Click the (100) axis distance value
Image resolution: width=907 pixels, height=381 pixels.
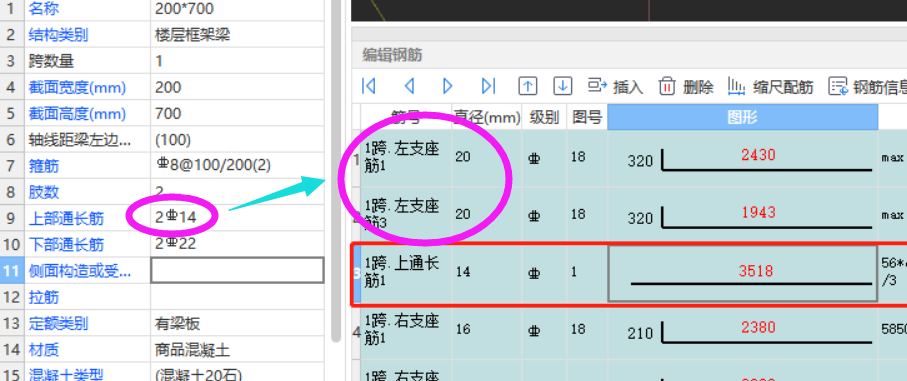tap(173, 140)
